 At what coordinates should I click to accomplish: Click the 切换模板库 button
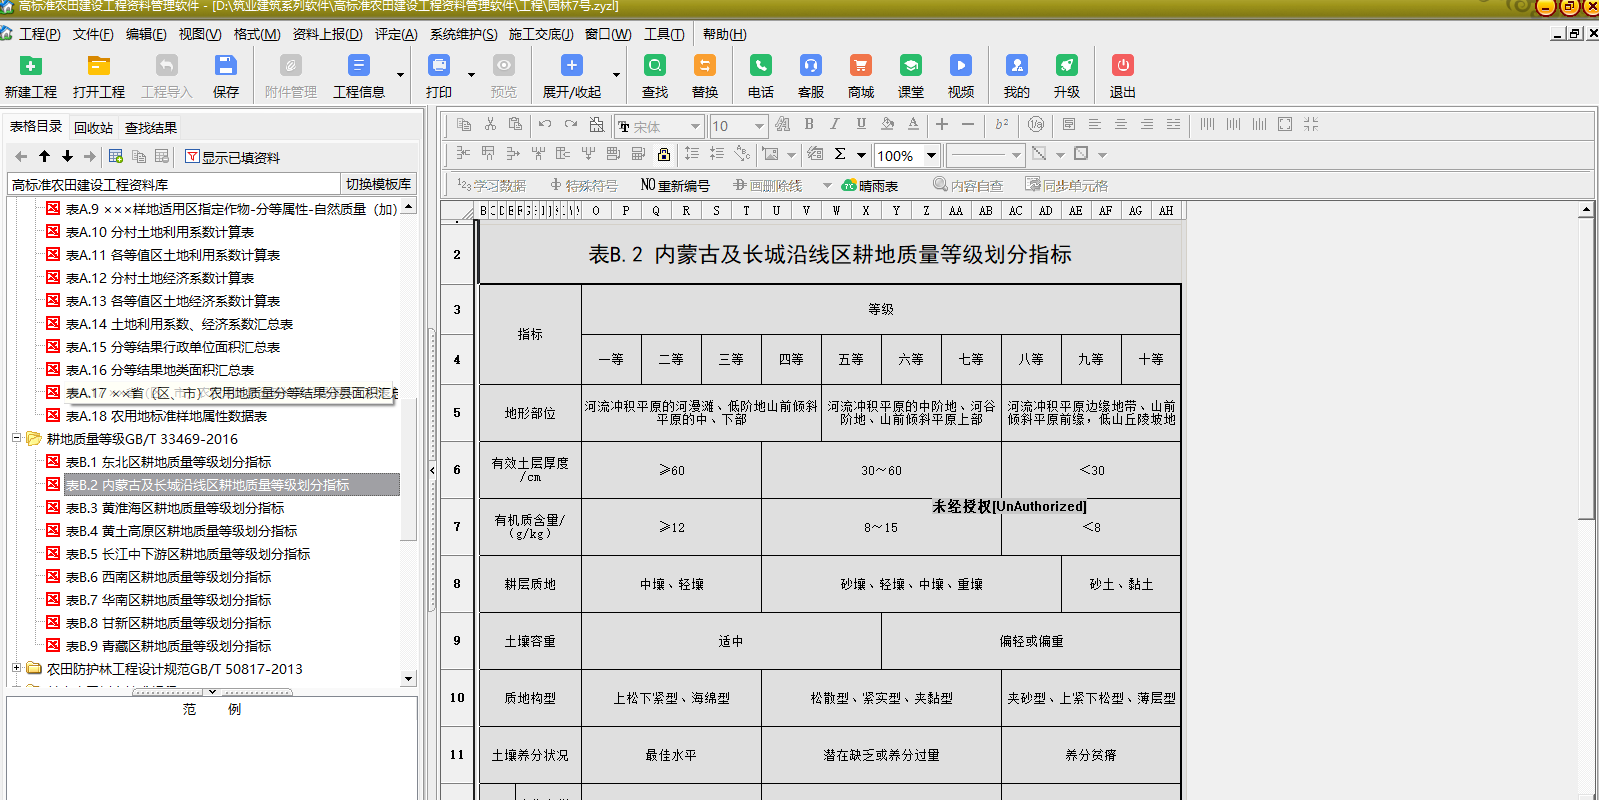point(378,184)
